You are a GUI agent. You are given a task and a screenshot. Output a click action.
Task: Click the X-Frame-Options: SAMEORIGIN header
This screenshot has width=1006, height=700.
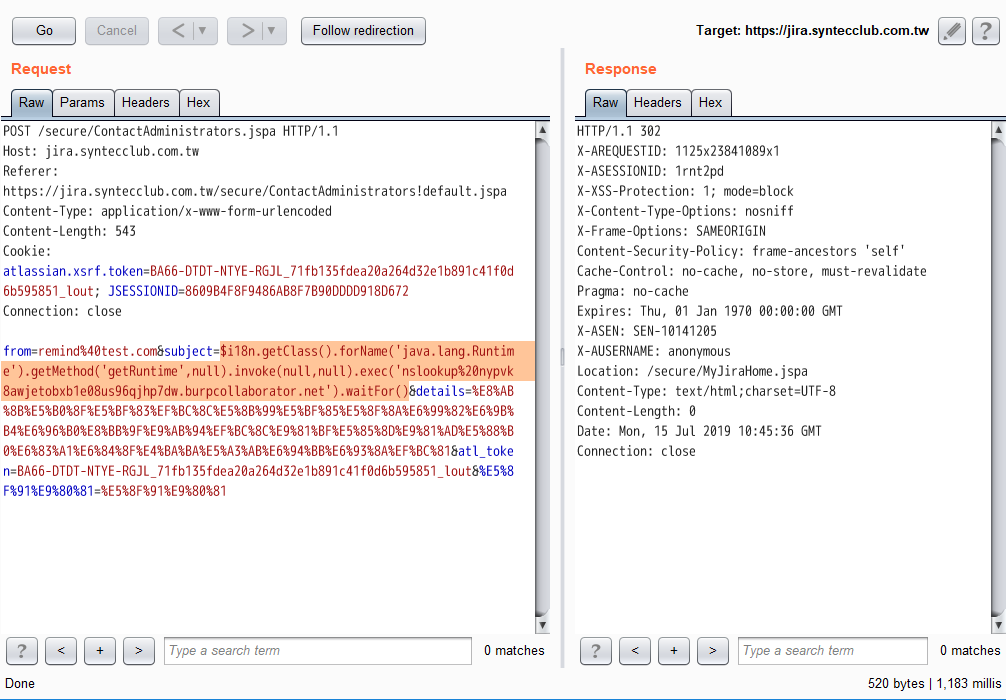[x=671, y=231]
